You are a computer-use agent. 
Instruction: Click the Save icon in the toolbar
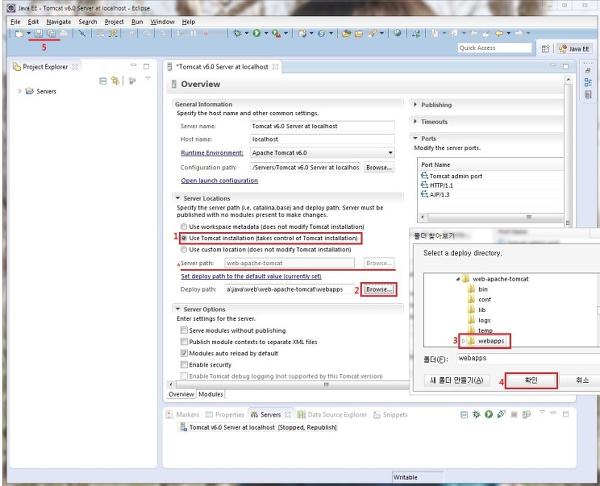[x=38, y=33]
